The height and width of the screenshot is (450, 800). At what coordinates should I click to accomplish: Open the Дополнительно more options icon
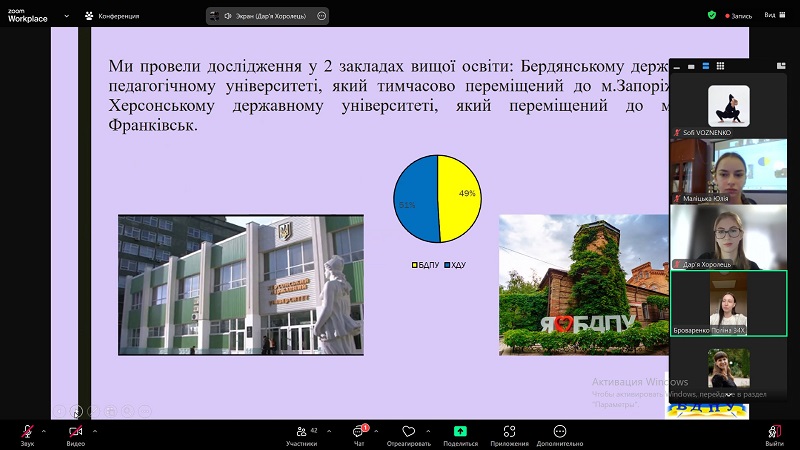(560, 432)
